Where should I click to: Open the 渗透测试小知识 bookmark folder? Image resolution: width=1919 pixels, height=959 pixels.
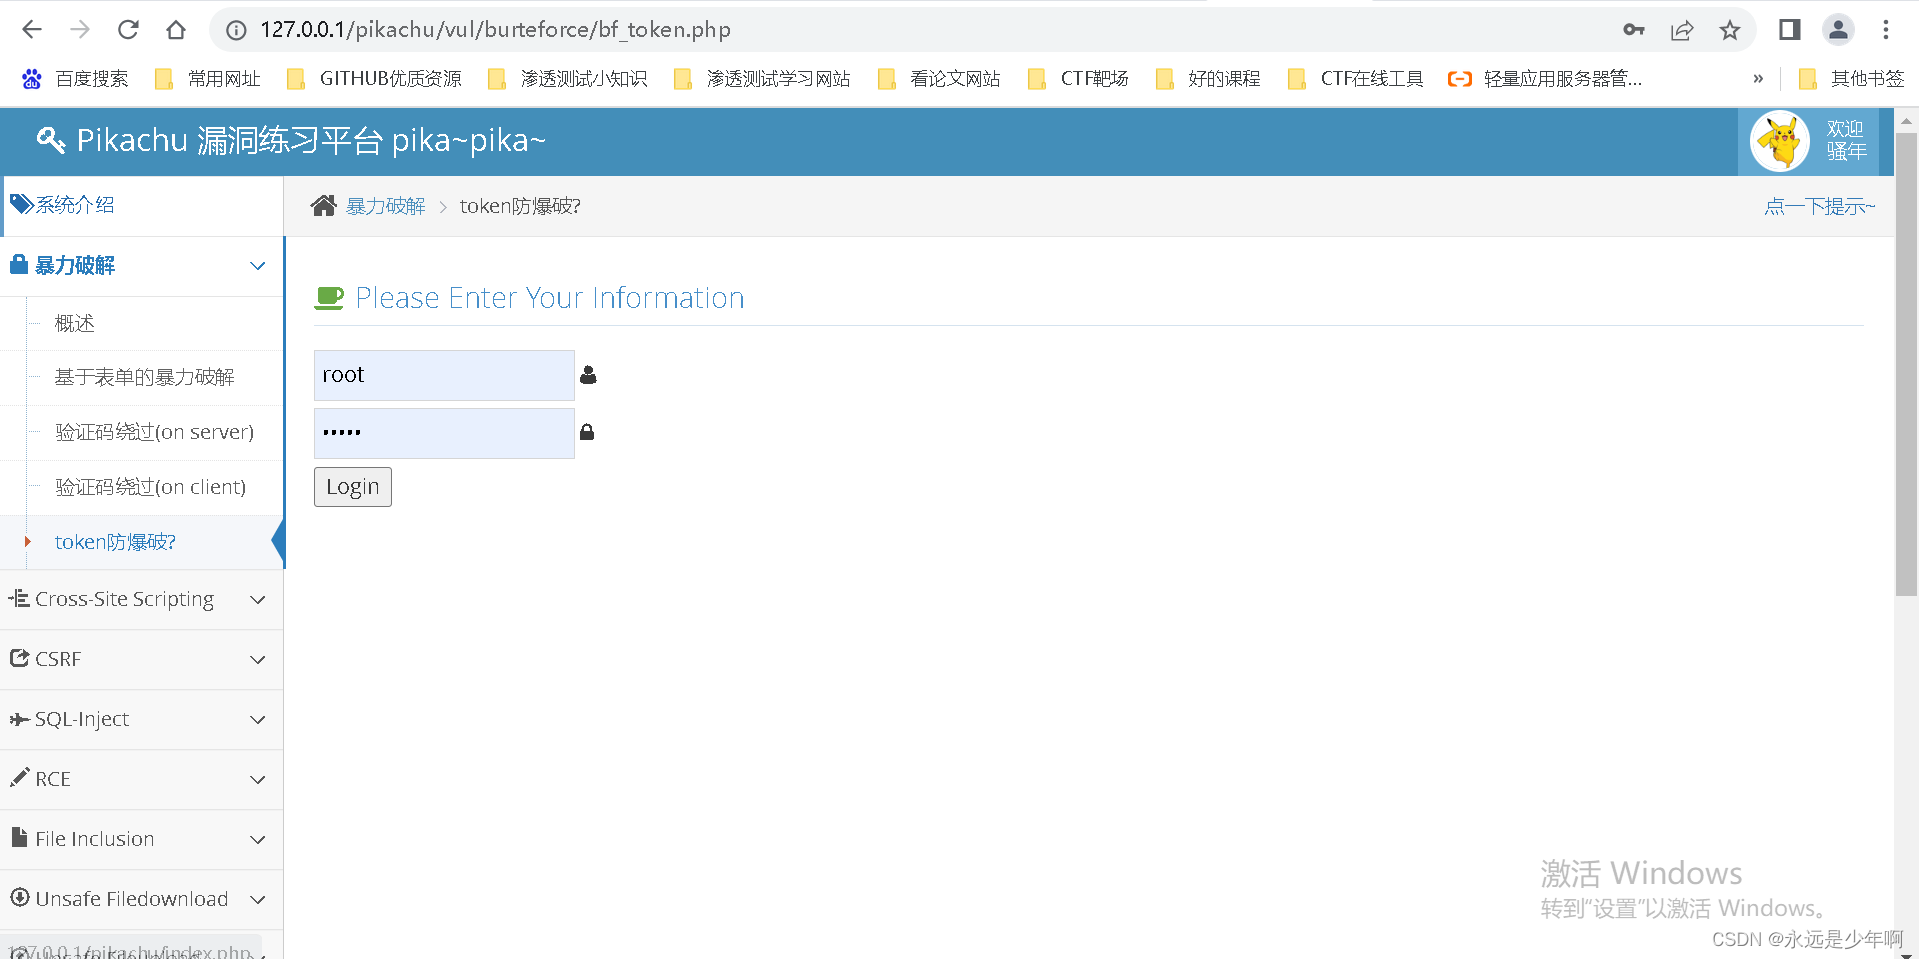click(x=567, y=79)
